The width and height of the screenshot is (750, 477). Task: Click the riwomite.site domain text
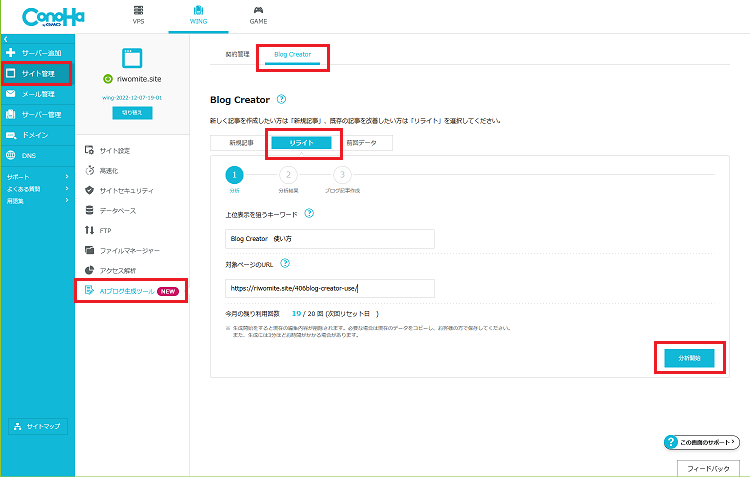139,79
